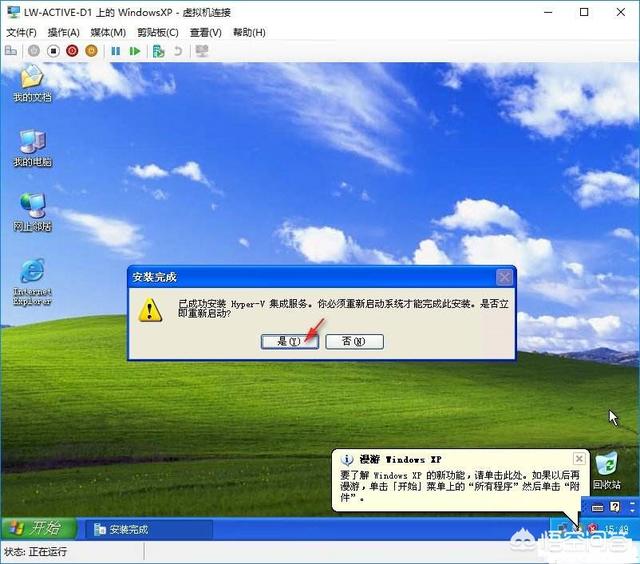
Task: Select the Internet Explorer desktop icon
Action: (x=32, y=282)
